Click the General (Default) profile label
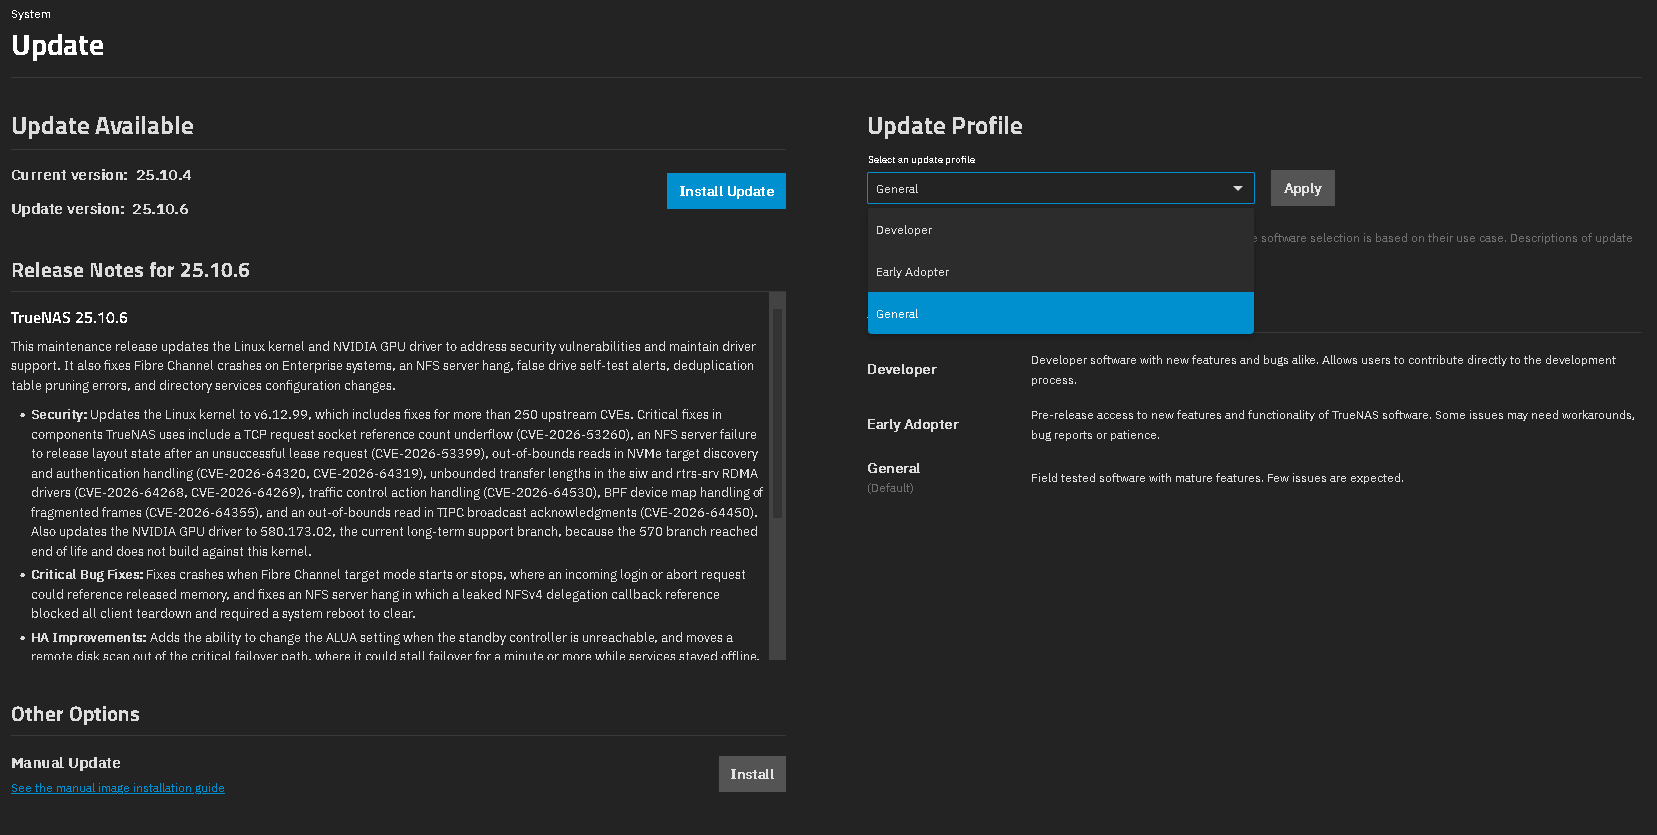This screenshot has width=1657, height=835. tap(893, 477)
